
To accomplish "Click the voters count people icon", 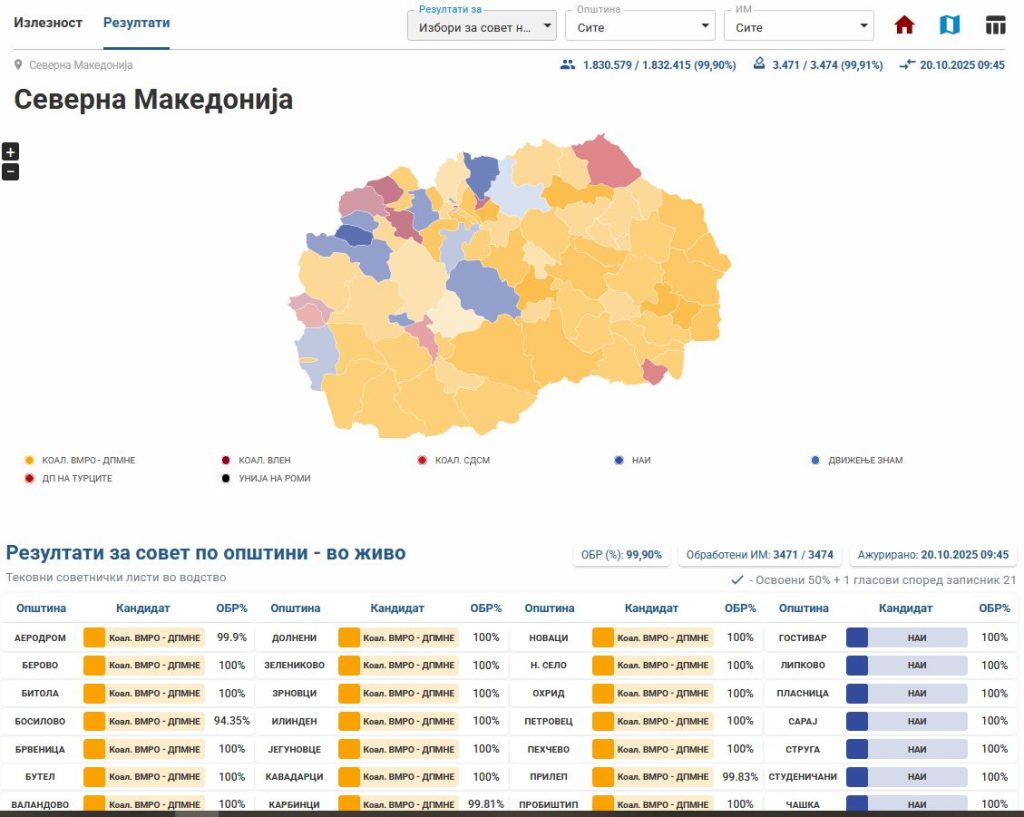I will [x=568, y=65].
